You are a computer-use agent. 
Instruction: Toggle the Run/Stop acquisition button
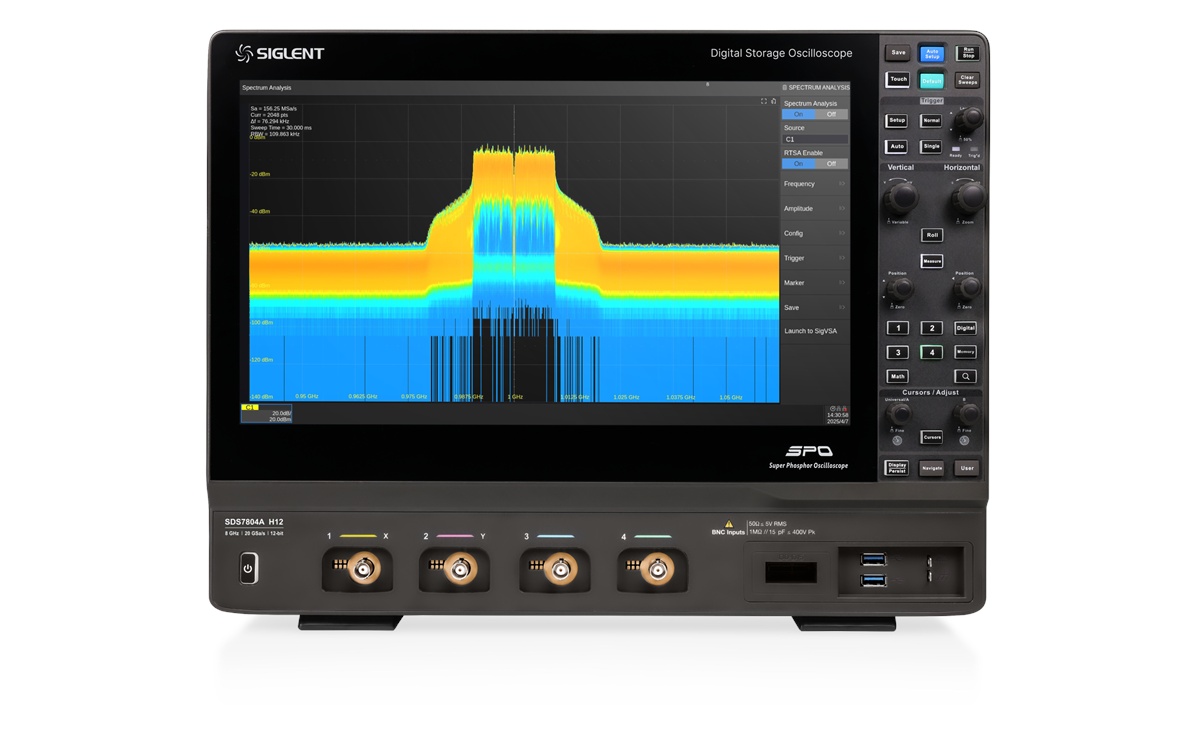(x=967, y=53)
